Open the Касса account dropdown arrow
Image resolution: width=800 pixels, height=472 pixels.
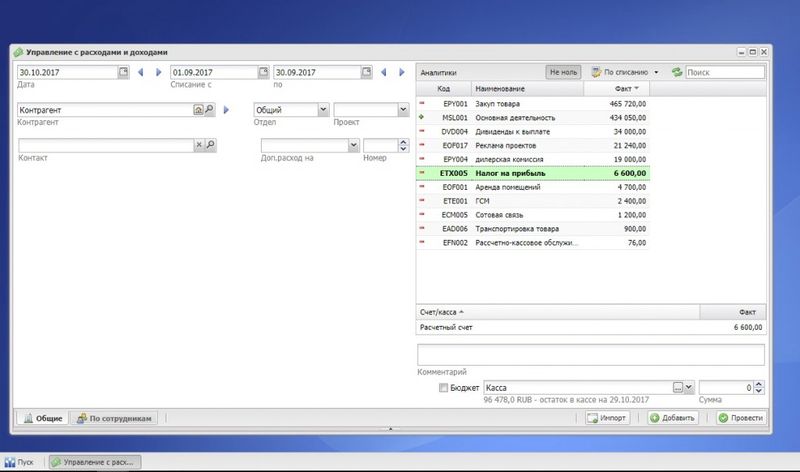pyautogui.click(x=689, y=388)
